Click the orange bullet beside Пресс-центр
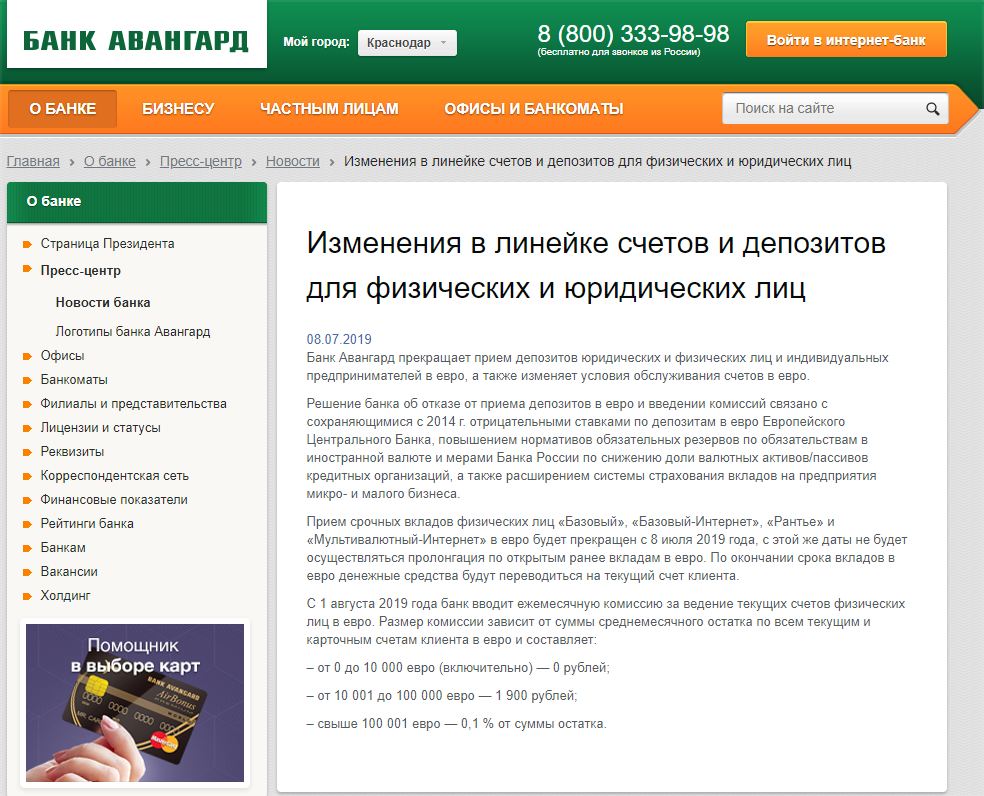The width and height of the screenshot is (984, 796). [27, 269]
